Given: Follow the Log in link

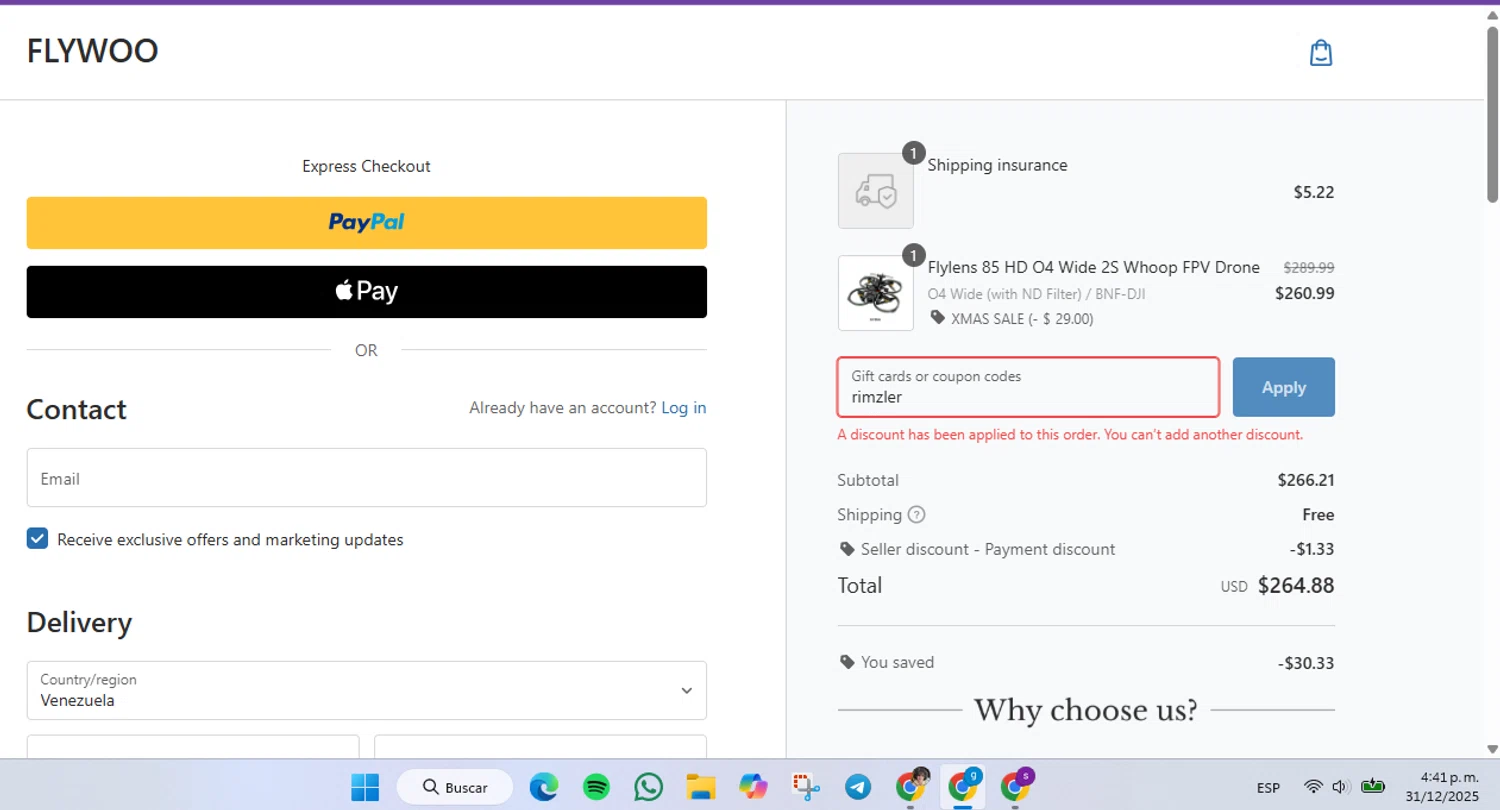Looking at the screenshot, I should coord(684,408).
